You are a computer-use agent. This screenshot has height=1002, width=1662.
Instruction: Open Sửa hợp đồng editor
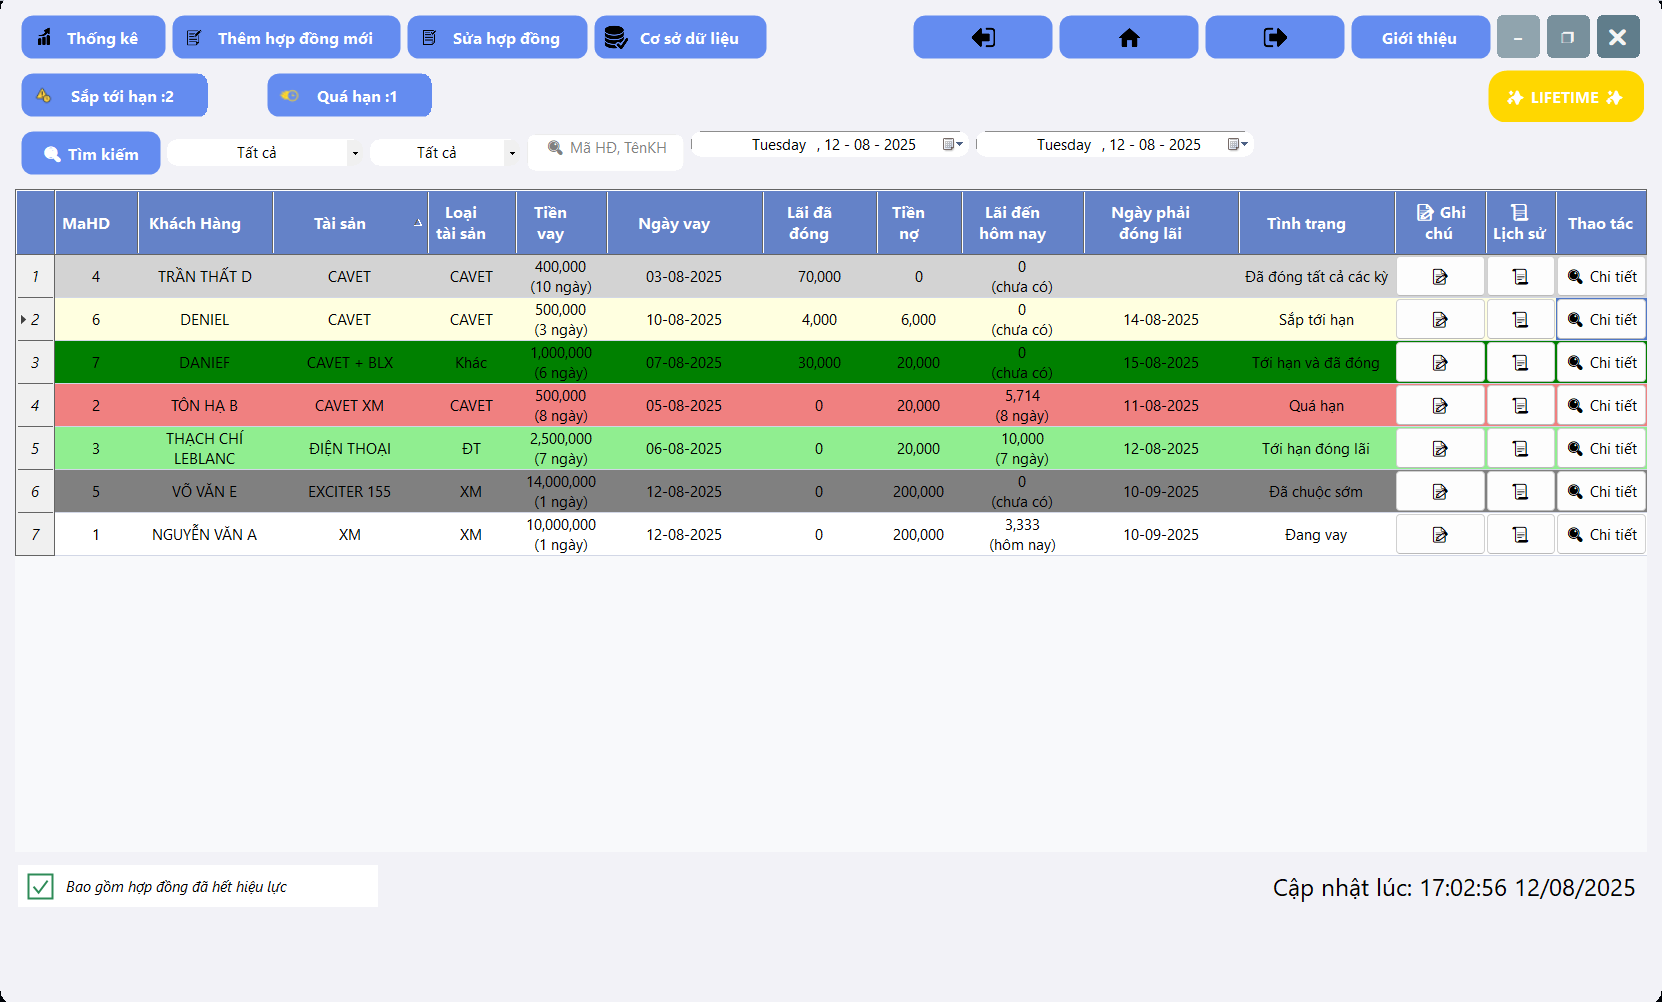(497, 38)
